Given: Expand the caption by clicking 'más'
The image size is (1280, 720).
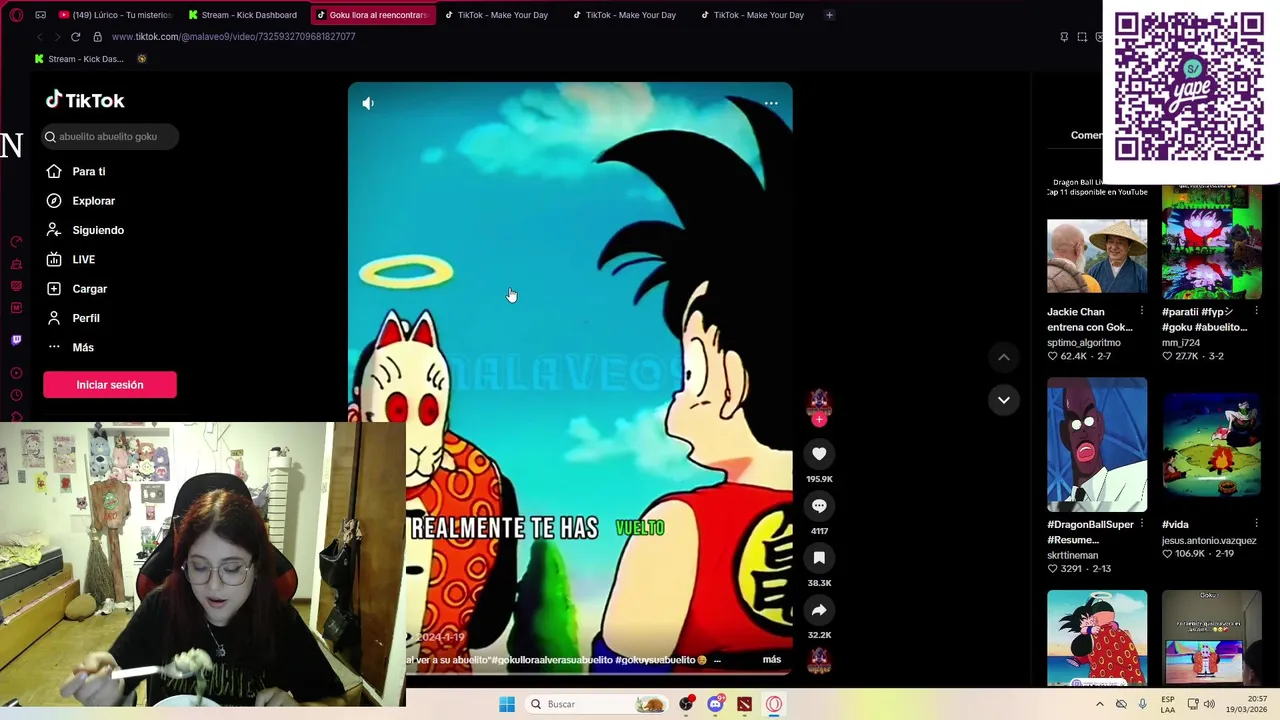Looking at the screenshot, I should (771, 659).
